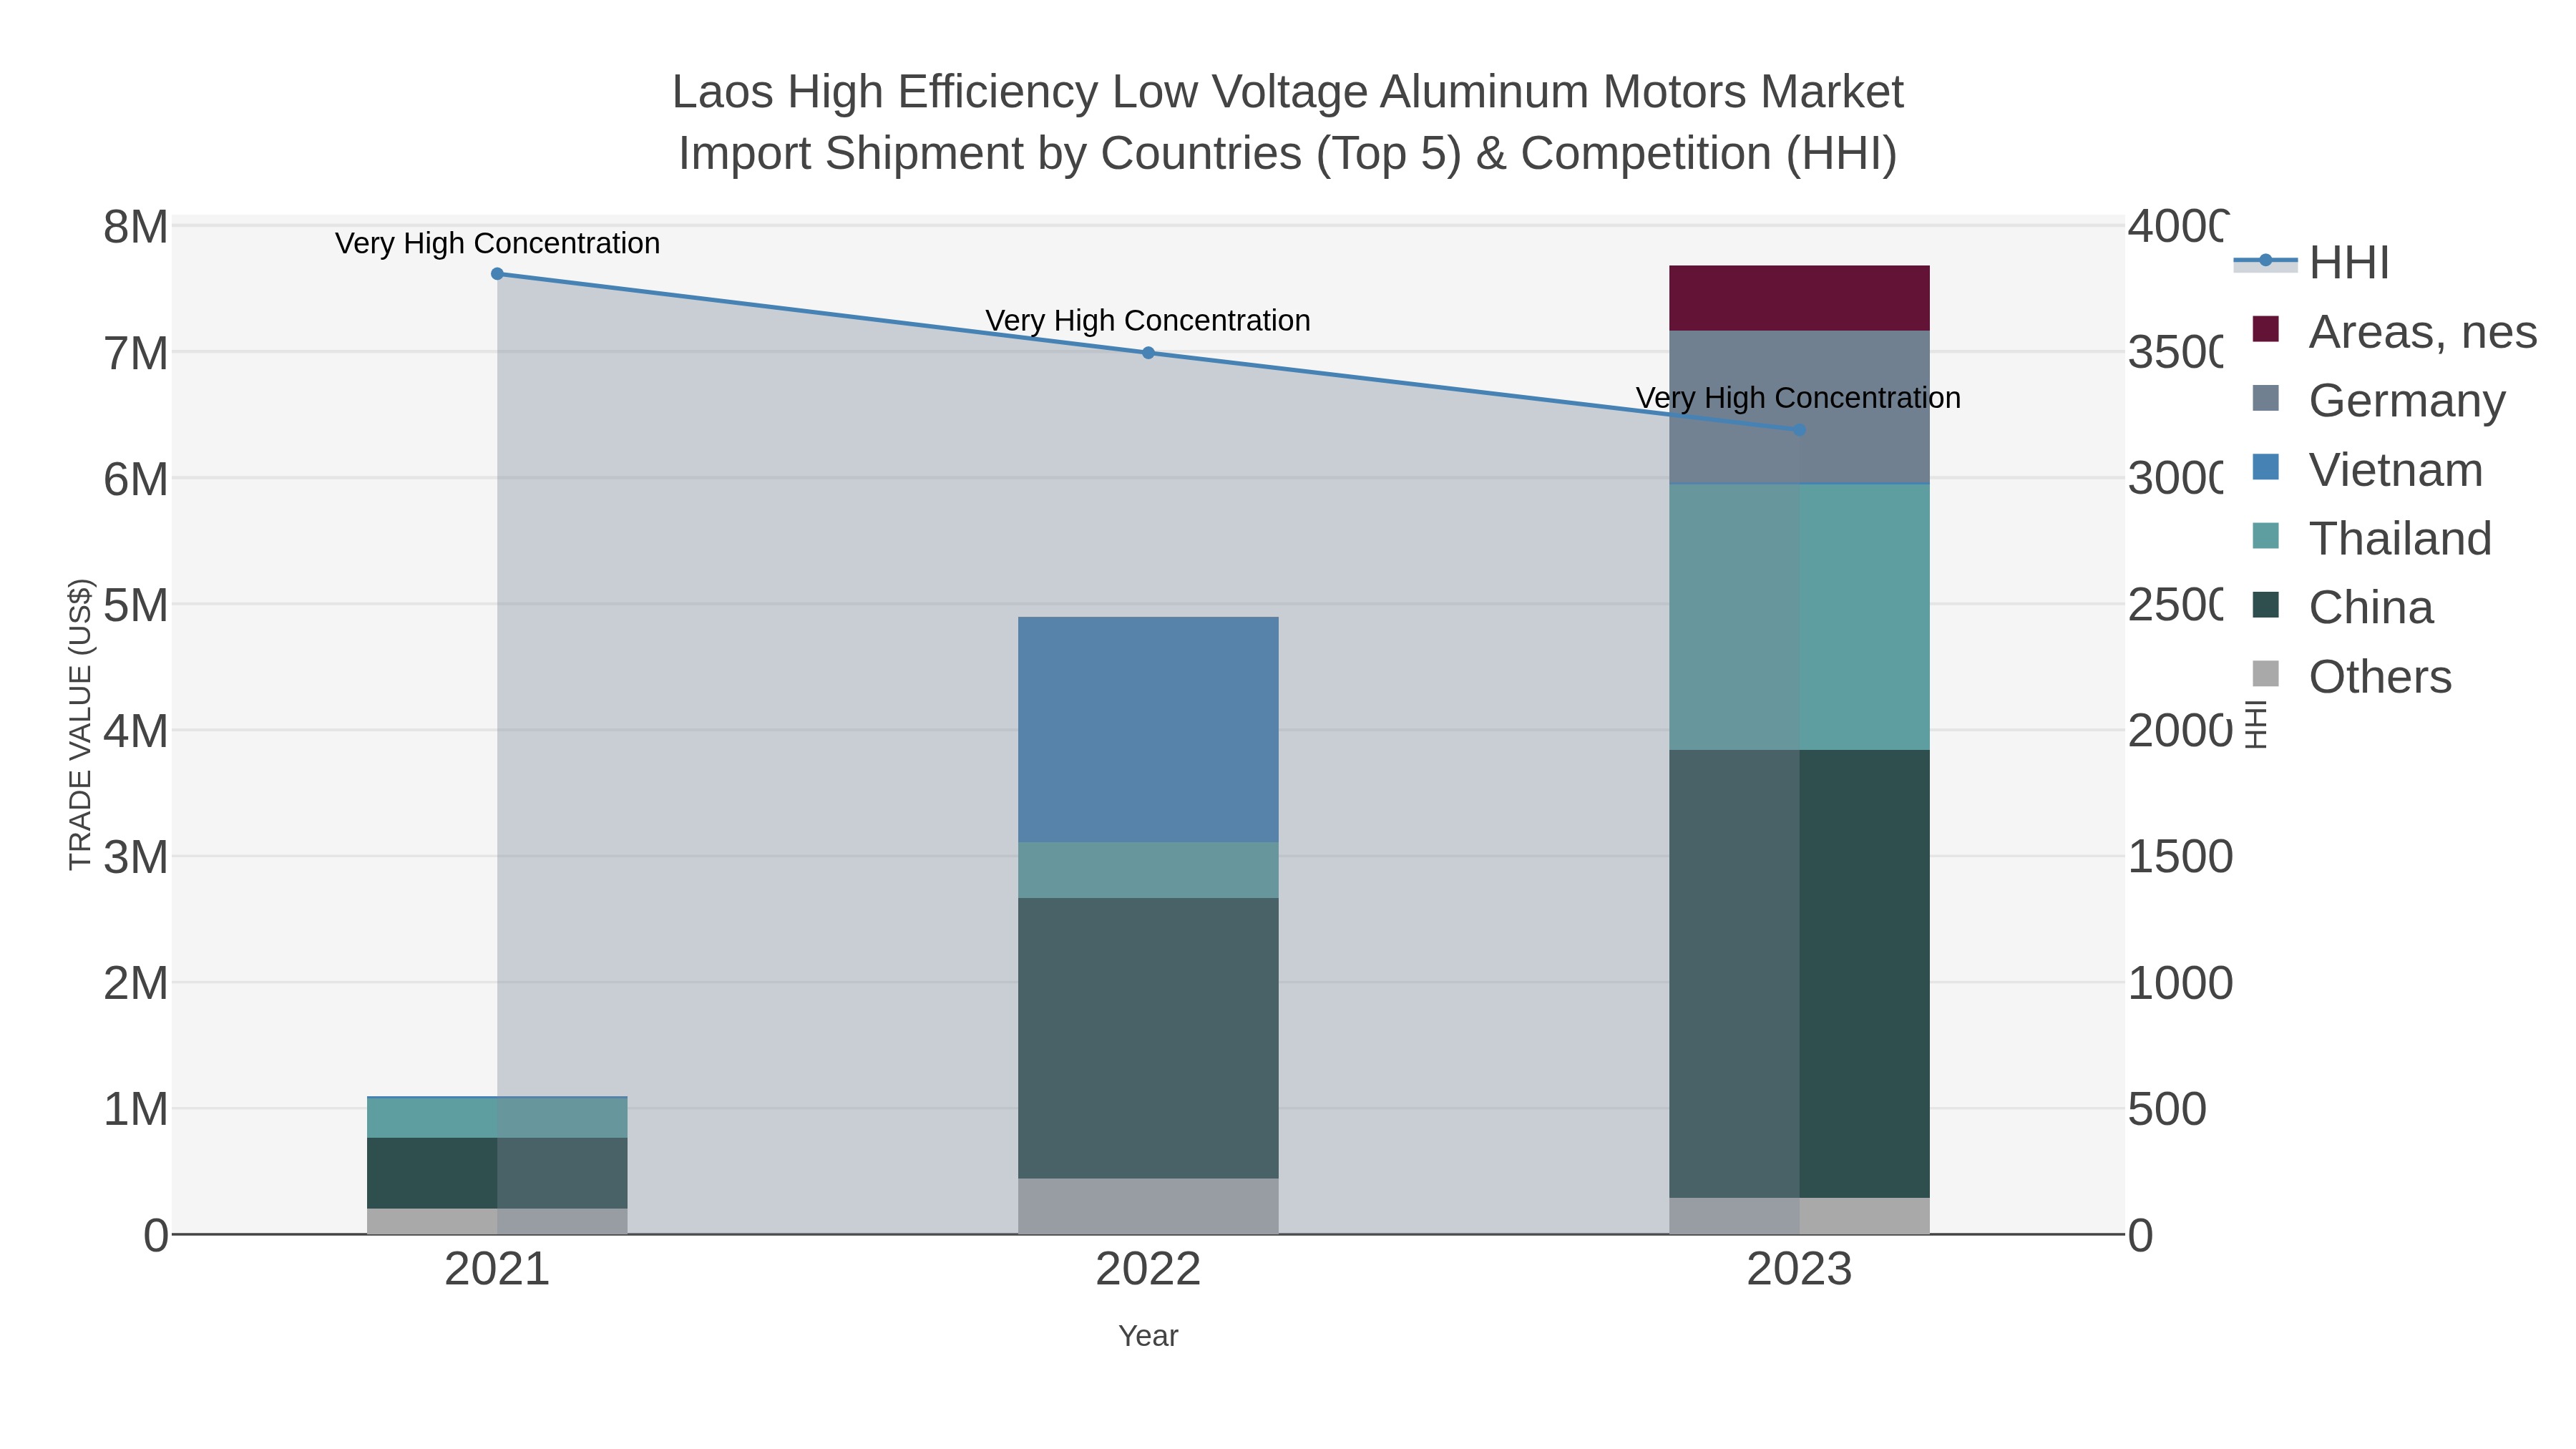Toggle the Areas, nes legend entry

[x=2394, y=332]
